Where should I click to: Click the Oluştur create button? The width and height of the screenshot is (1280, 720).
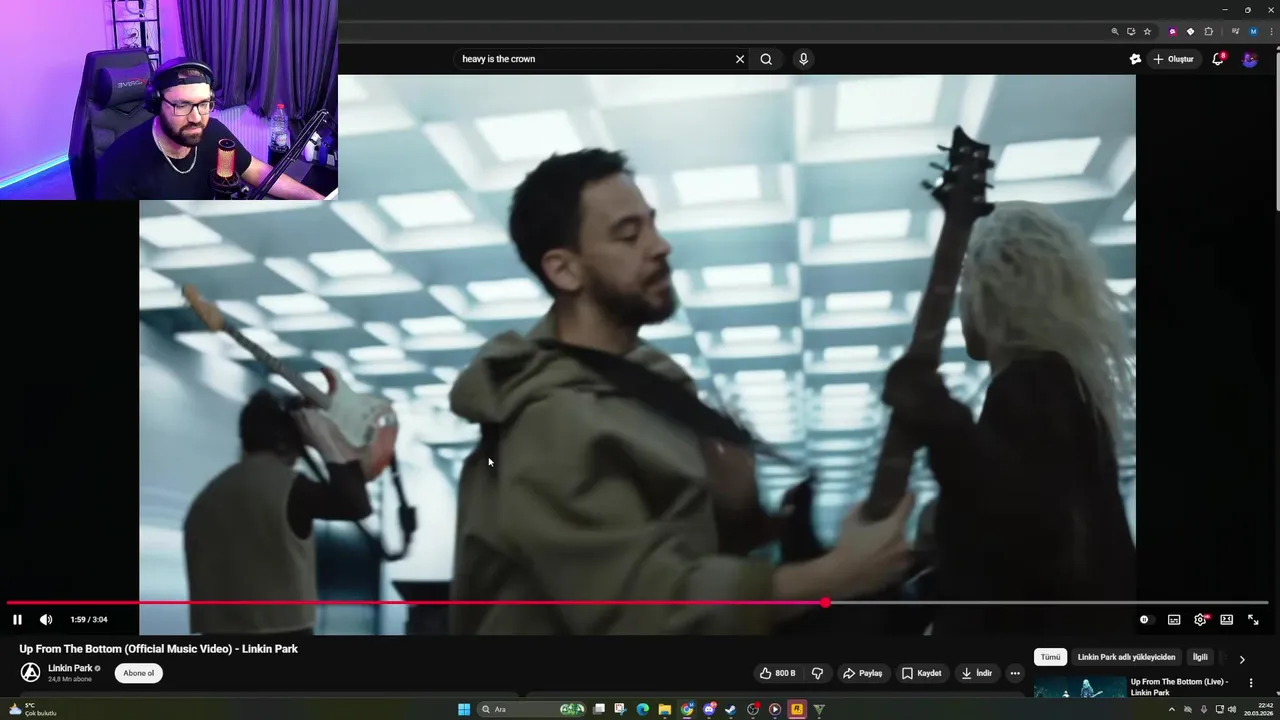tap(1174, 59)
